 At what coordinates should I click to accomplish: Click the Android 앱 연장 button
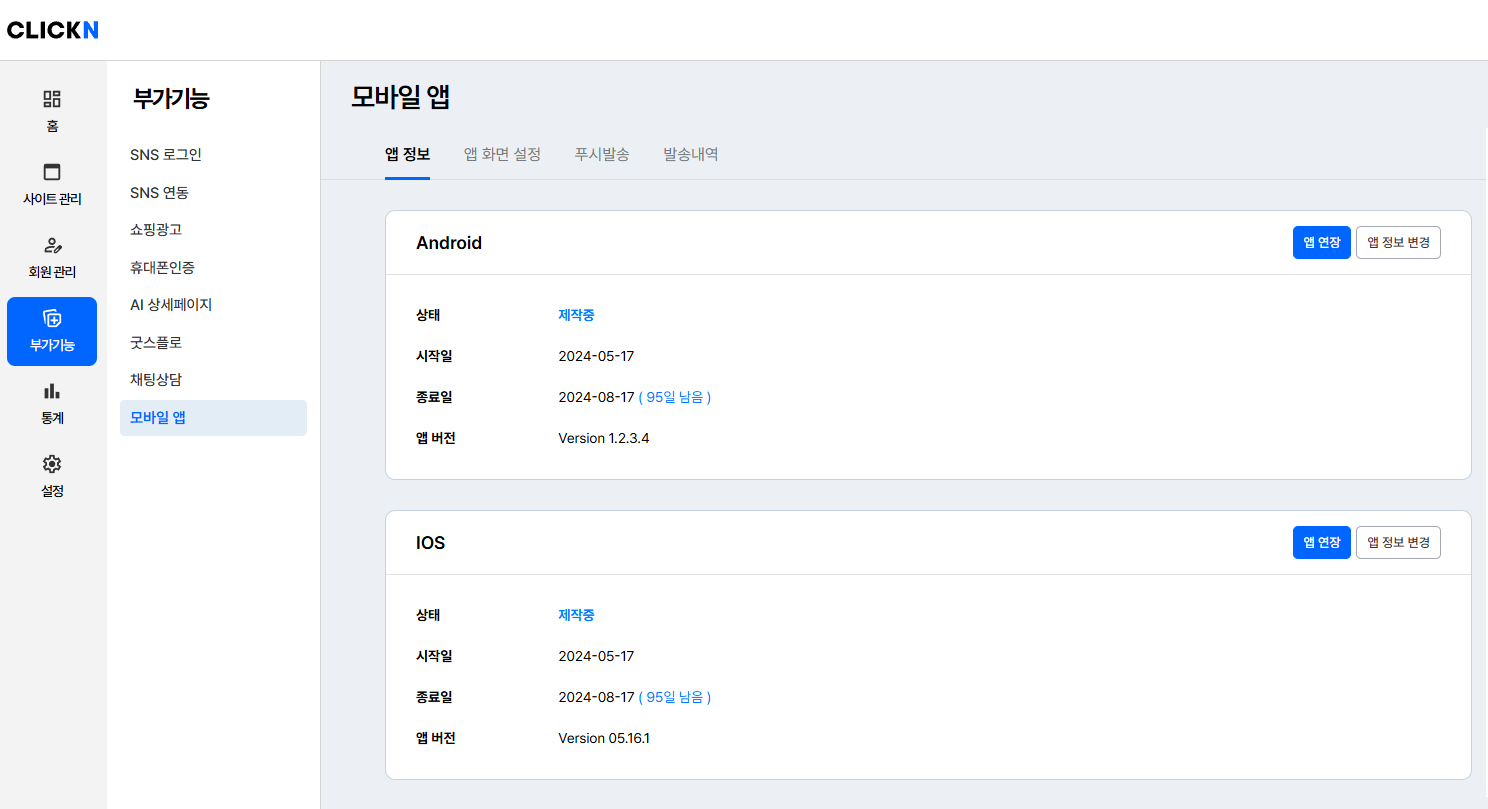1321,242
